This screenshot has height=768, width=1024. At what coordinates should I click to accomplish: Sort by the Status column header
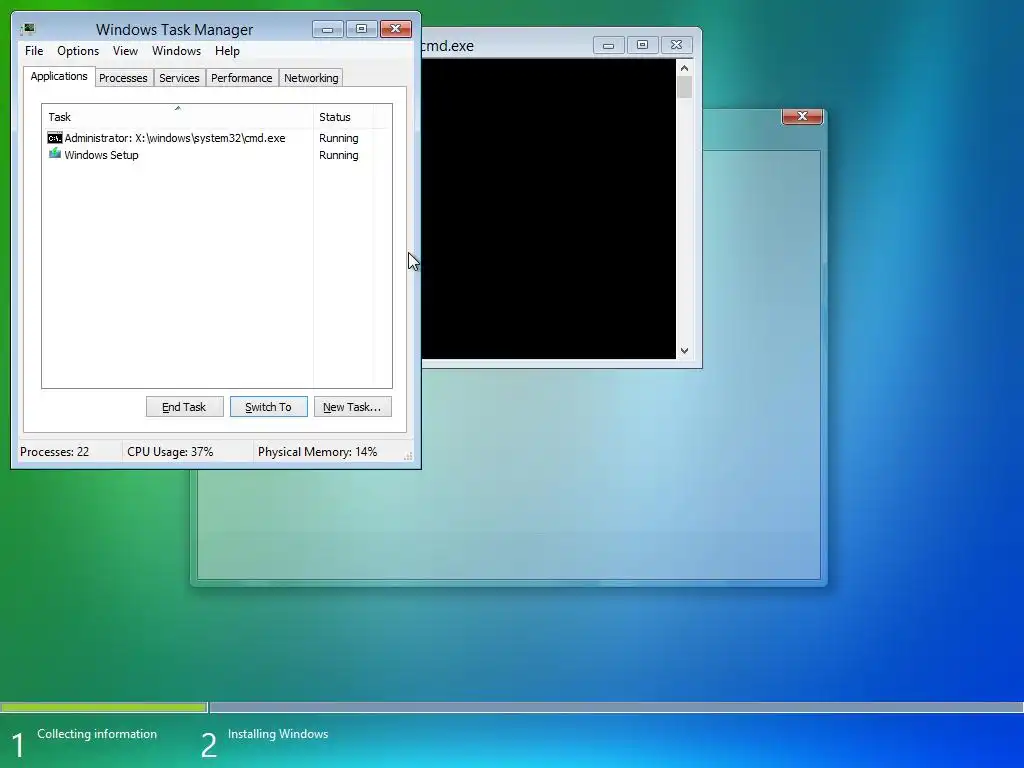coord(343,117)
